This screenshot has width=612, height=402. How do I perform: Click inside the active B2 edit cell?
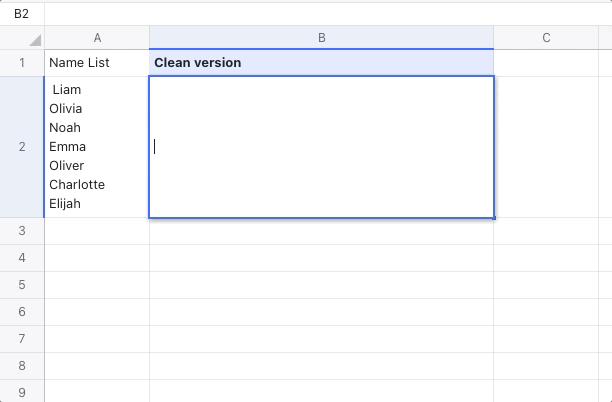pos(321,147)
